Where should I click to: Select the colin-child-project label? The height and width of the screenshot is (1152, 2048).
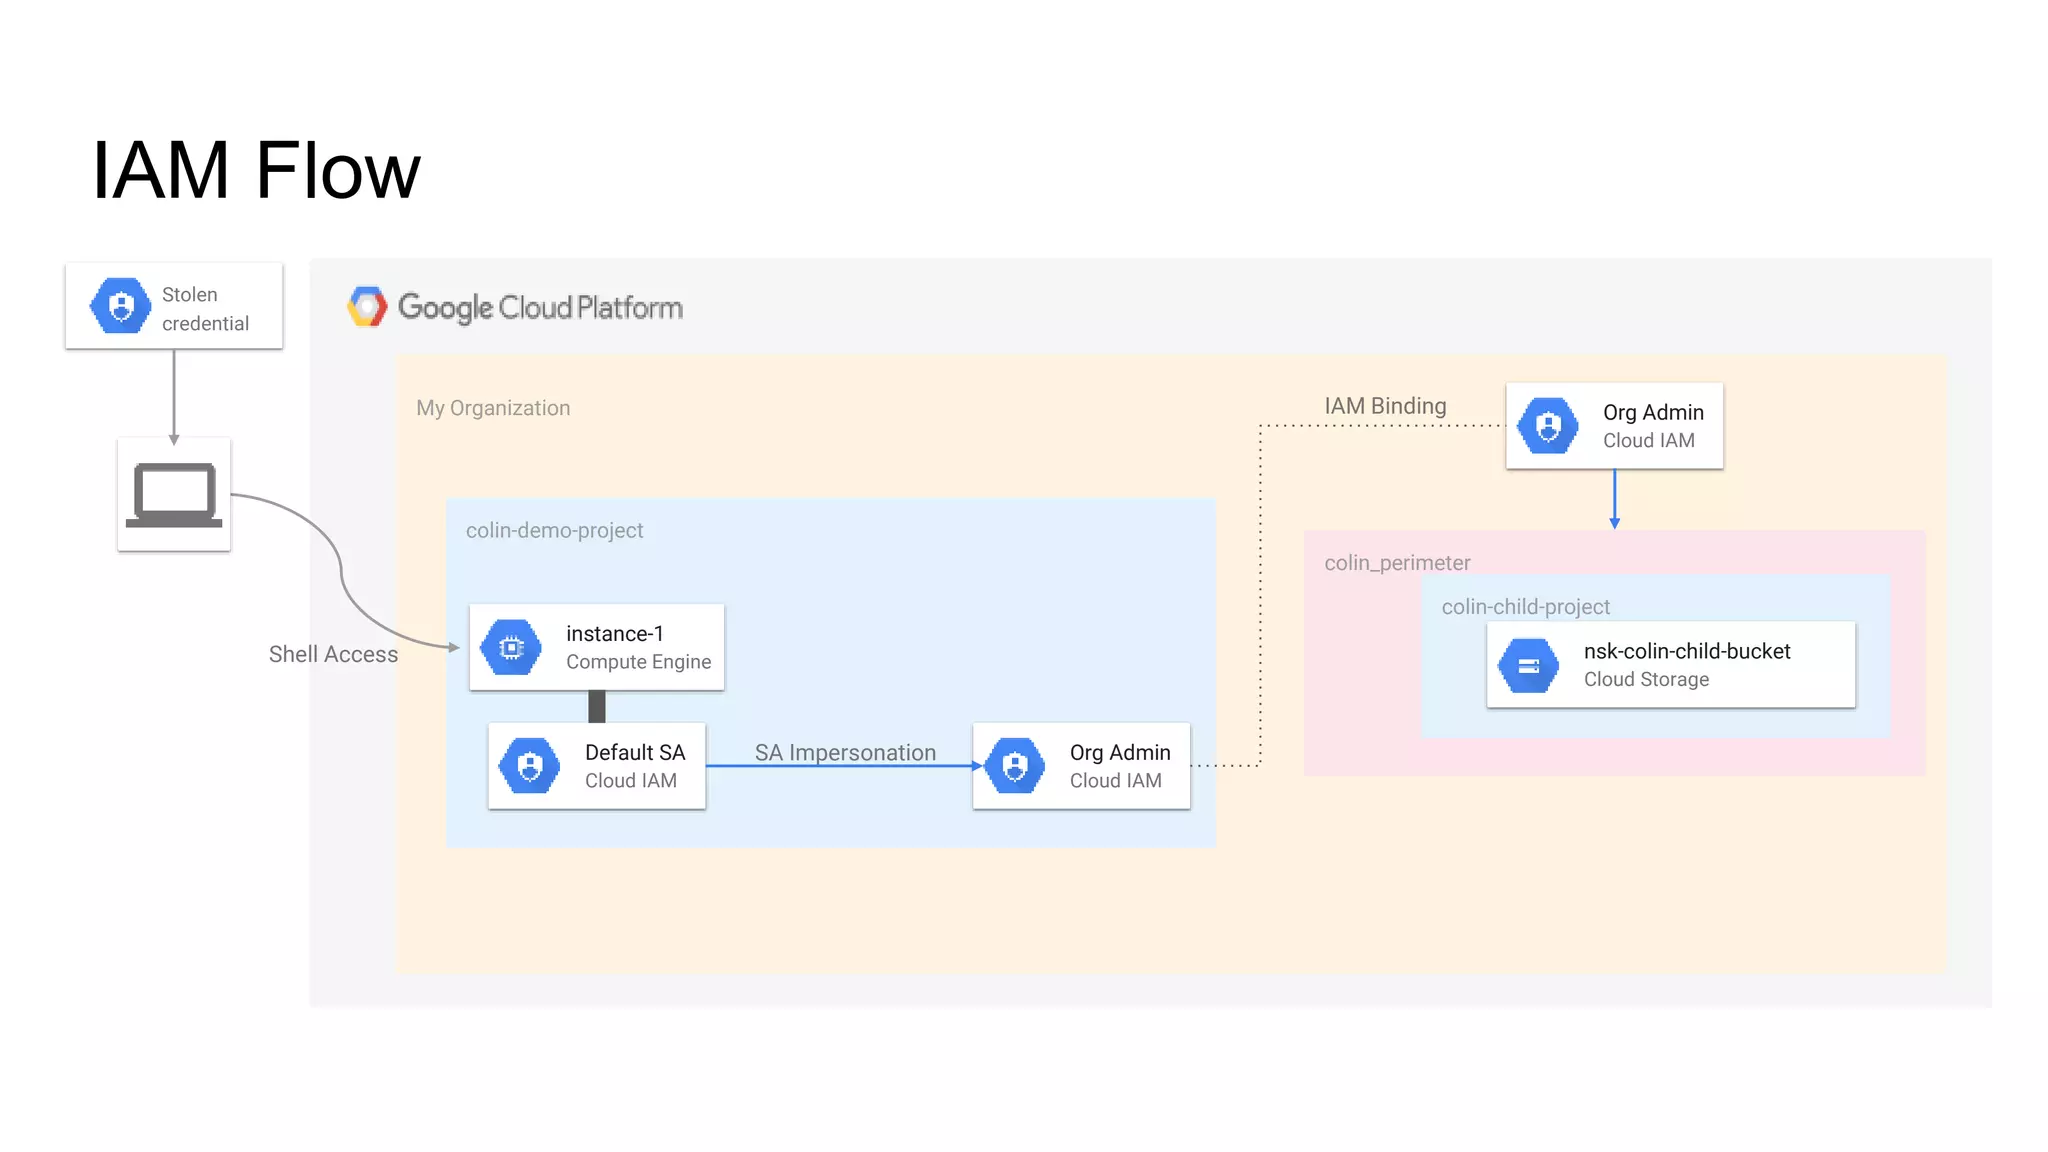[x=1525, y=607]
